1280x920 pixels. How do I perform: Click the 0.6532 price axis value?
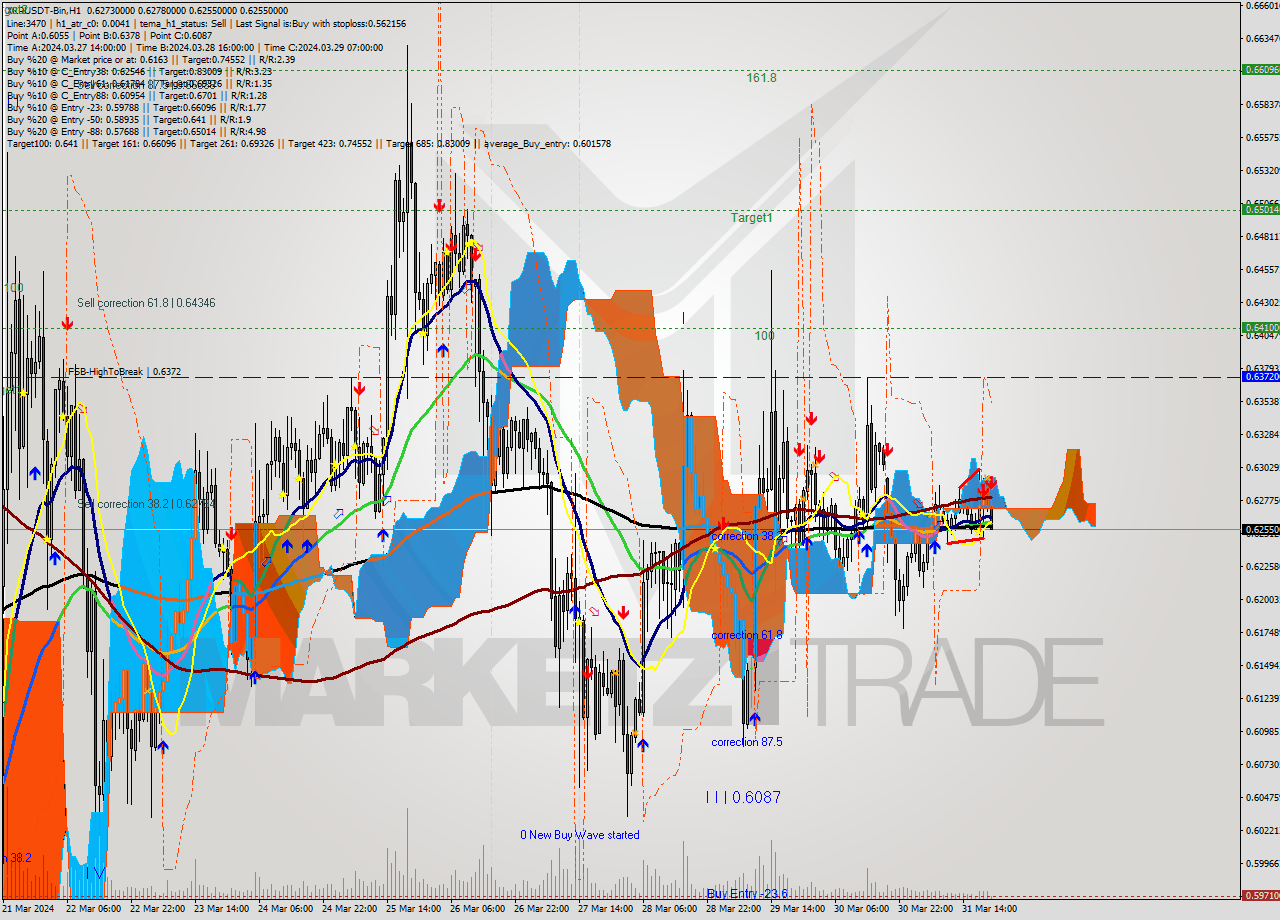1262,170
